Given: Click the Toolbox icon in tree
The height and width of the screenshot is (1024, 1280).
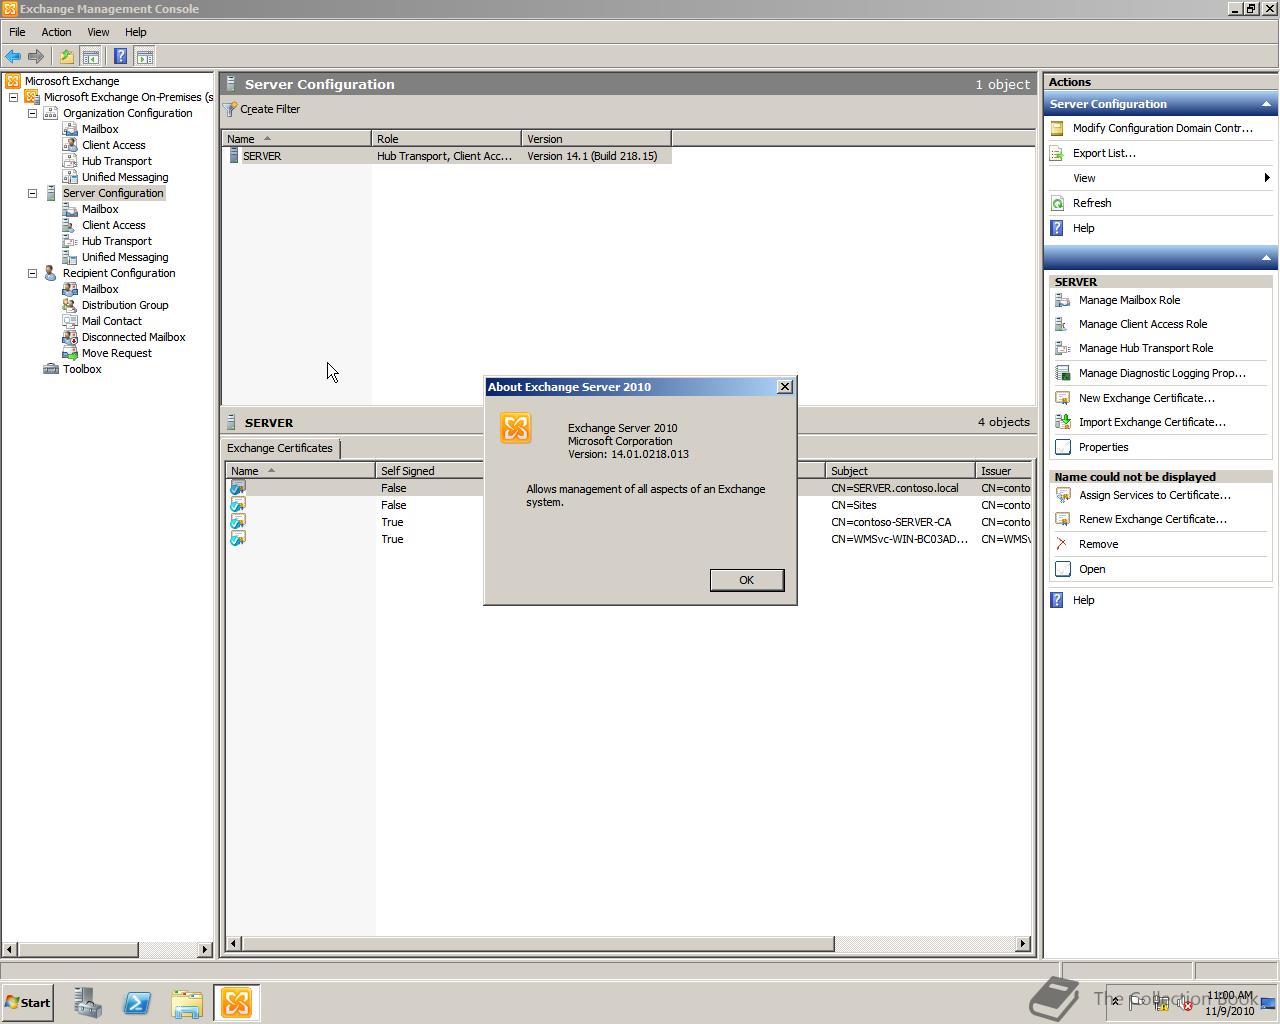Looking at the screenshot, I should 51,369.
